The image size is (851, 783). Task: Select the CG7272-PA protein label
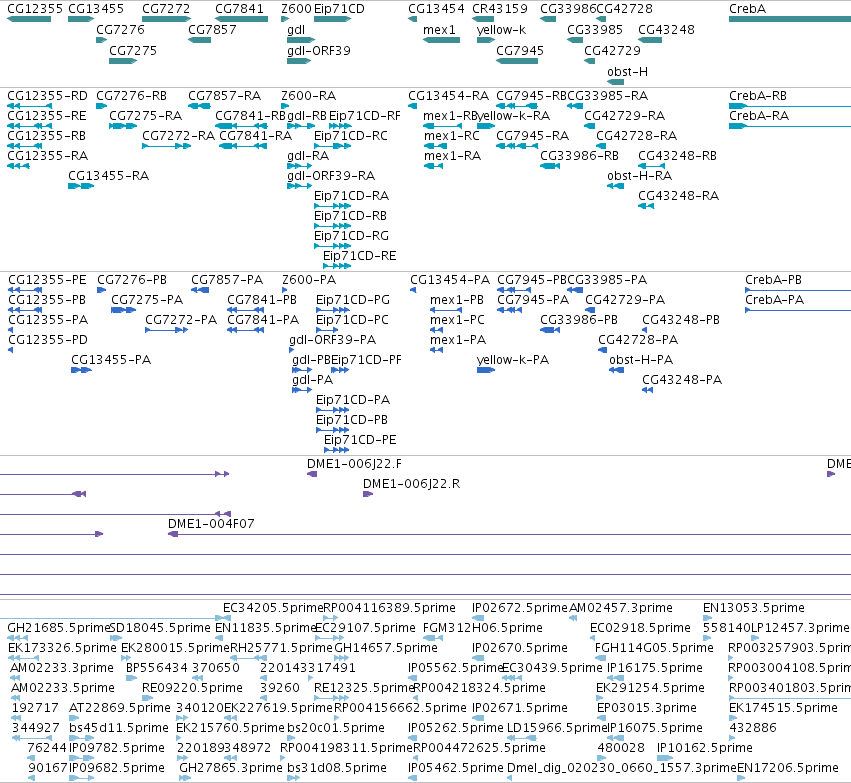click(x=181, y=320)
